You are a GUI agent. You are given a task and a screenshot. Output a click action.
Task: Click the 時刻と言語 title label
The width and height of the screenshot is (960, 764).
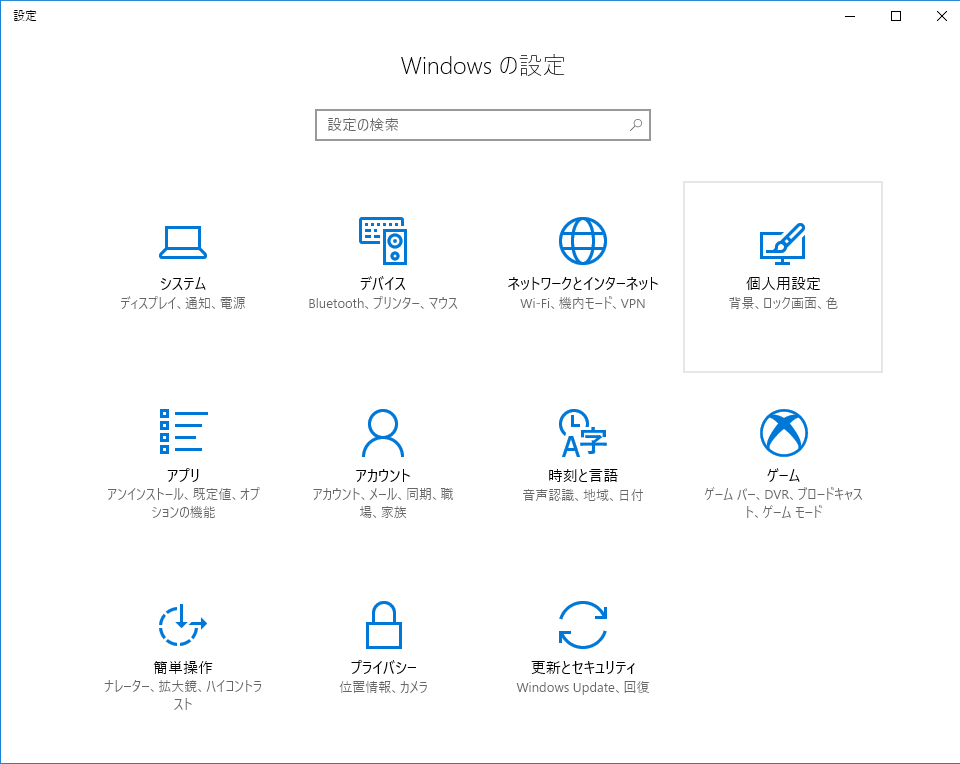(583, 475)
